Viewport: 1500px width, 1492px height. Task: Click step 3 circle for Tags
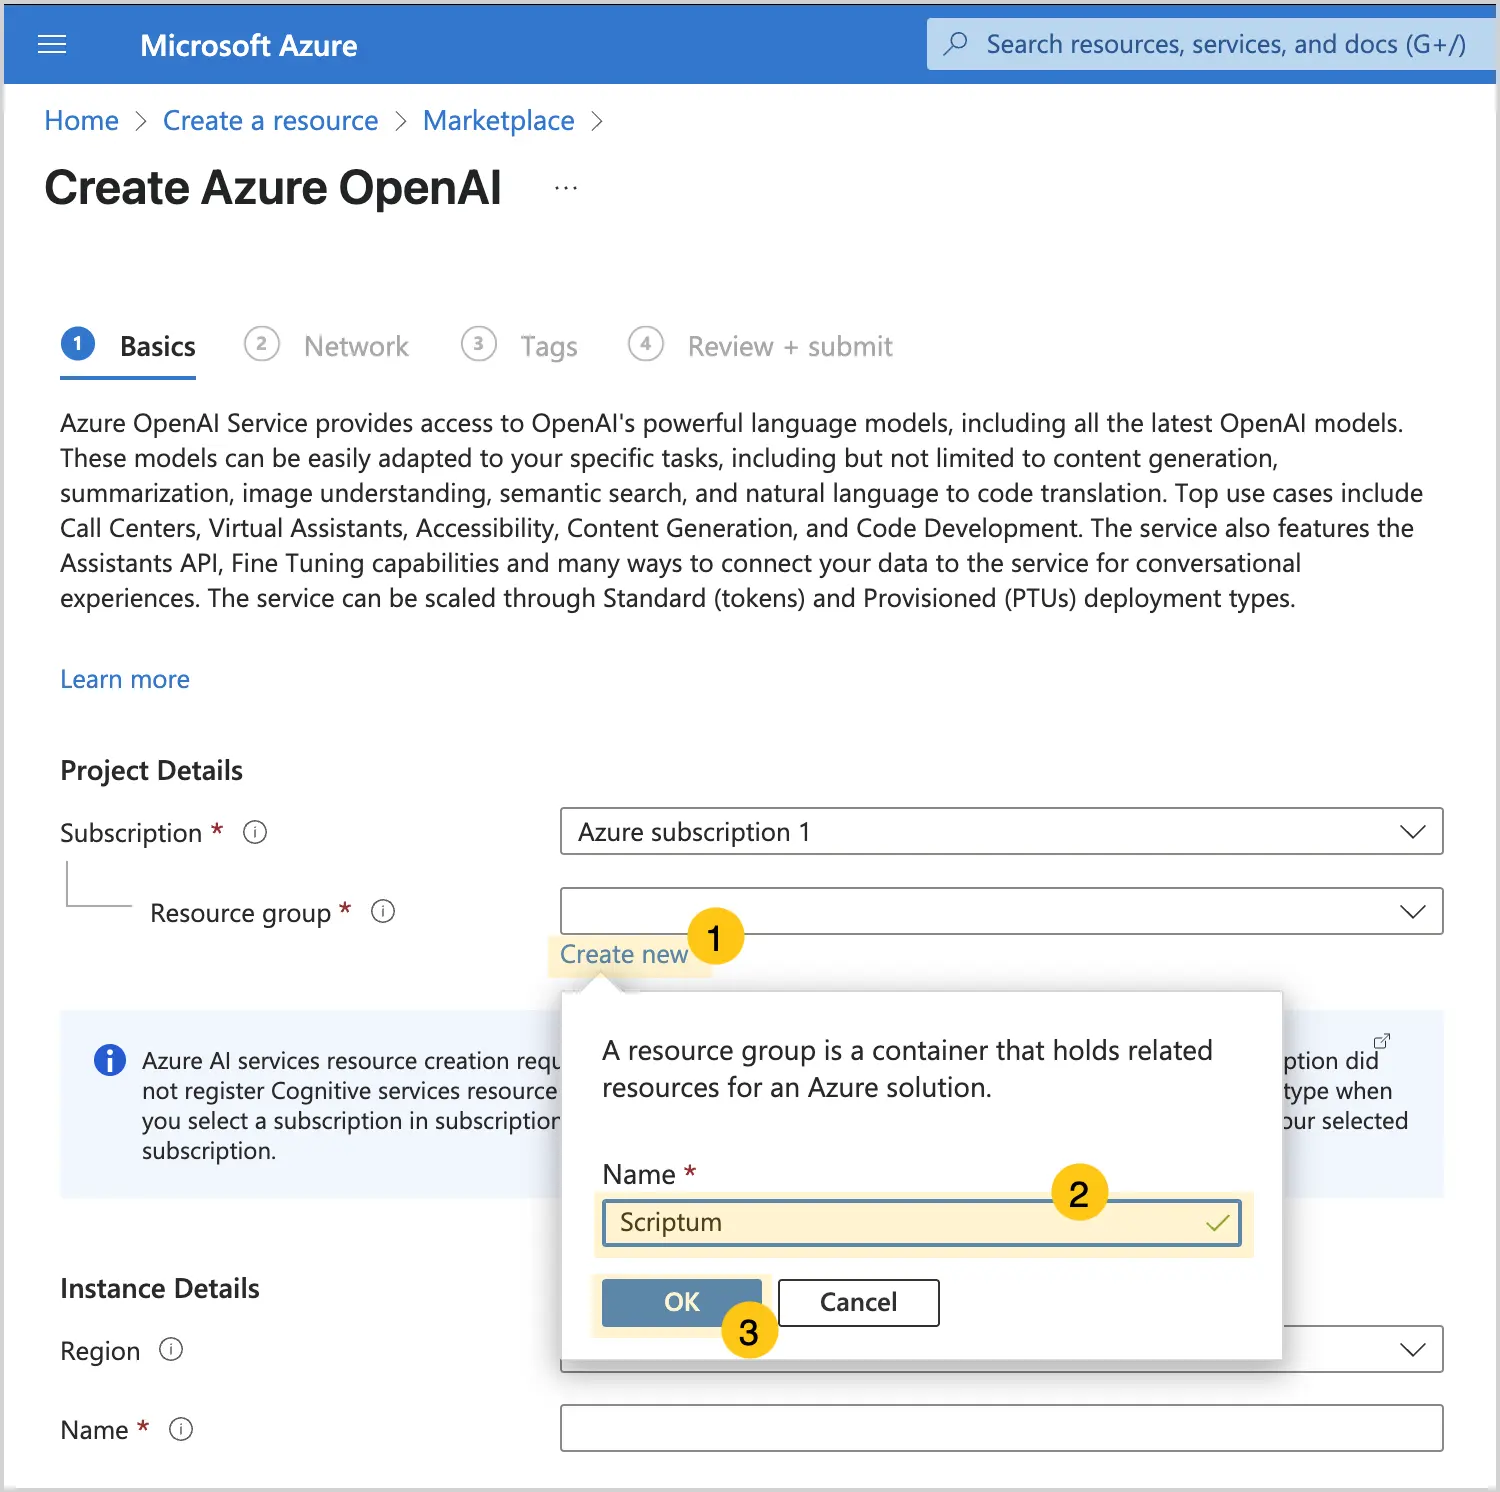point(478,344)
